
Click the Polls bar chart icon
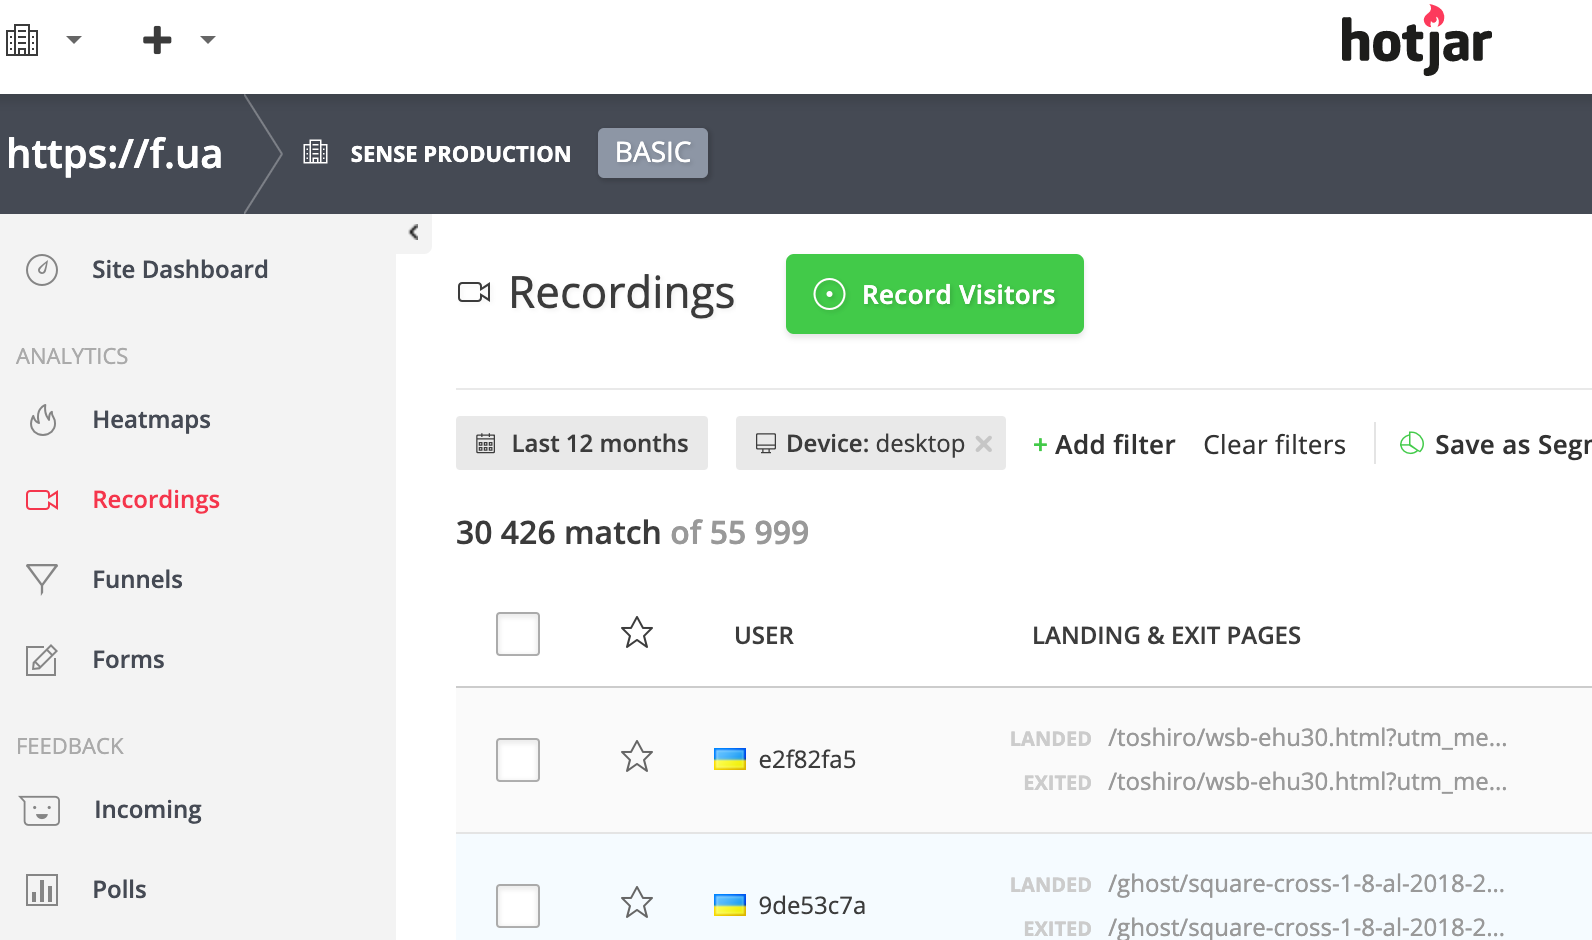[x=42, y=890]
